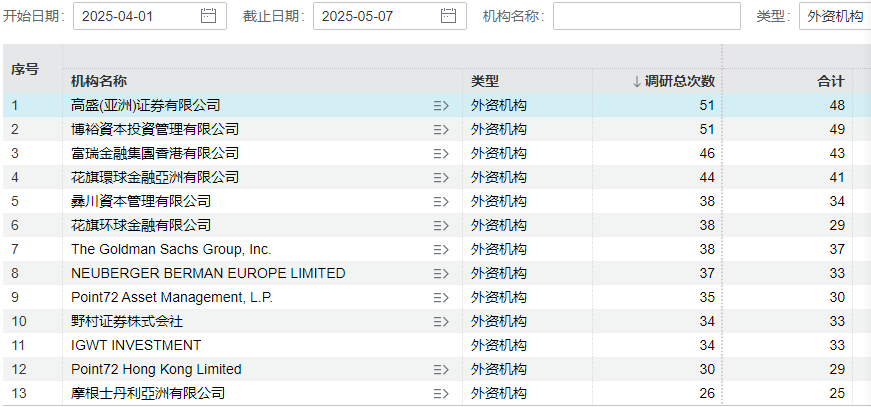Click detail arrow icon for 摩根士丹利亞洲有限公司
This screenshot has height=407, width=871.
[x=441, y=393]
